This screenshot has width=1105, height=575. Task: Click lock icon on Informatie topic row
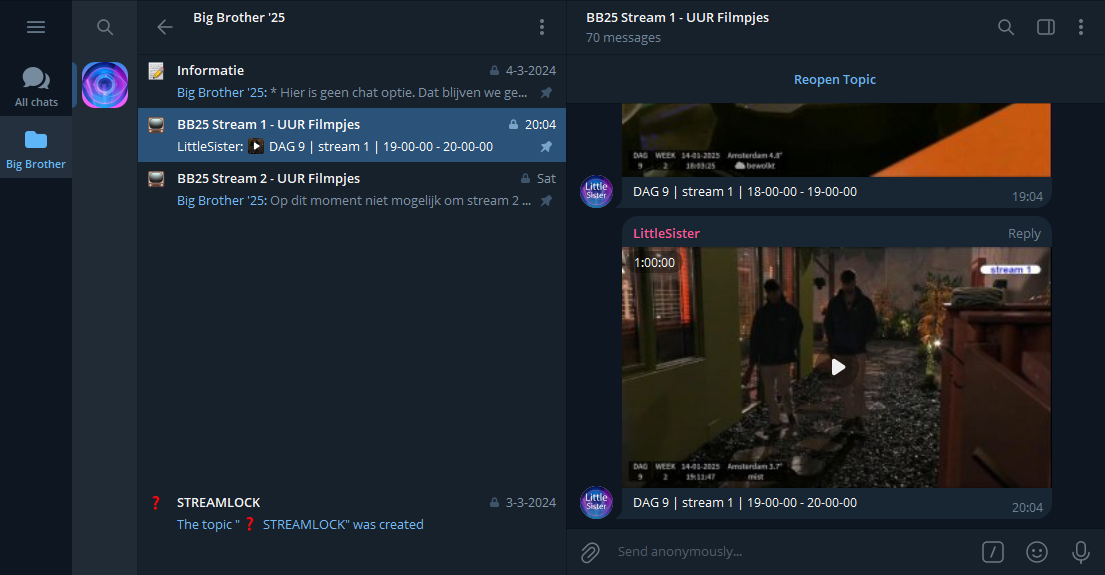495,70
